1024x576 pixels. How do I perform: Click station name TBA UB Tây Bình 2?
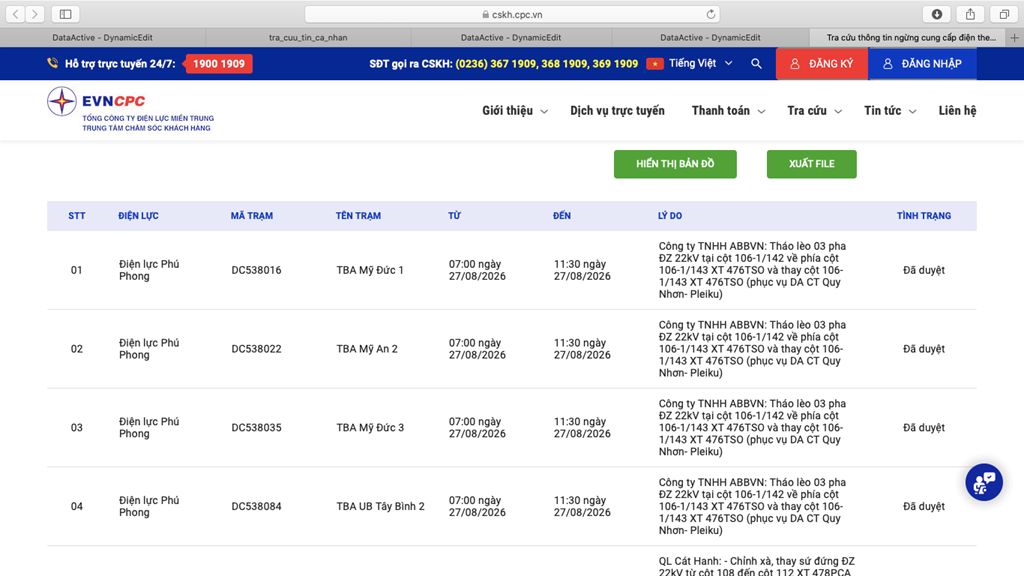(x=380, y=506)
